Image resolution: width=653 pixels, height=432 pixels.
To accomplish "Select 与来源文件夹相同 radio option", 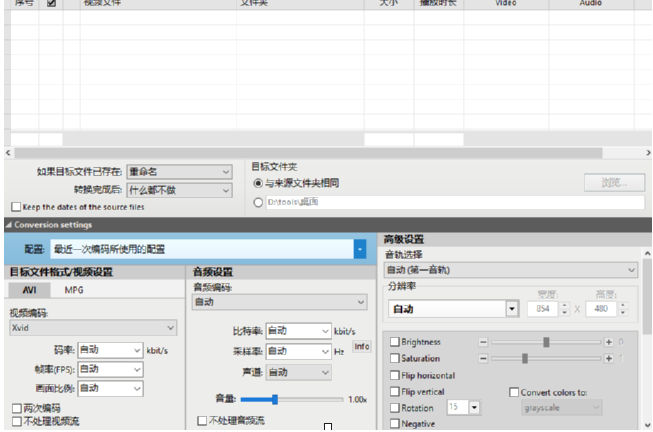I will (x=258, y=183).
